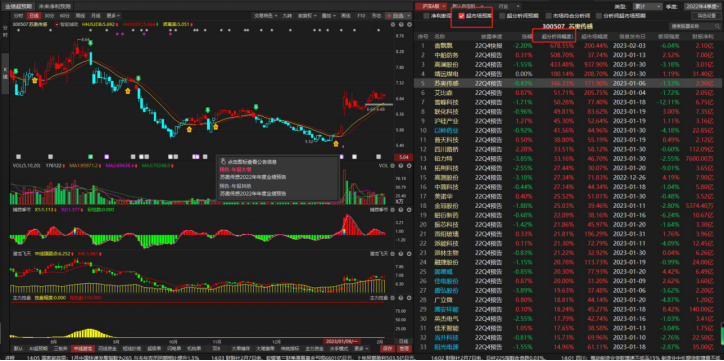This screenshot has height=361, width=724.
Task: Click the red 保存 button
Action: 388,349
